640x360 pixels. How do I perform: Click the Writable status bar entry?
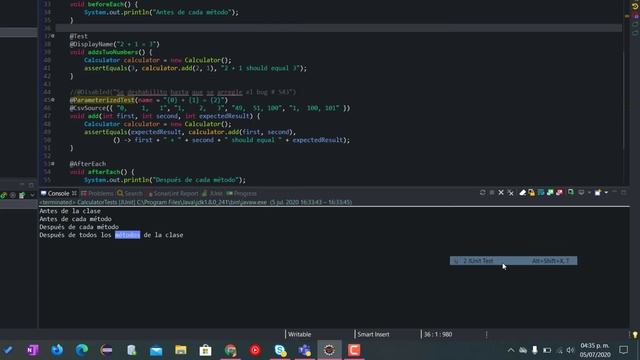click(299, 334)
